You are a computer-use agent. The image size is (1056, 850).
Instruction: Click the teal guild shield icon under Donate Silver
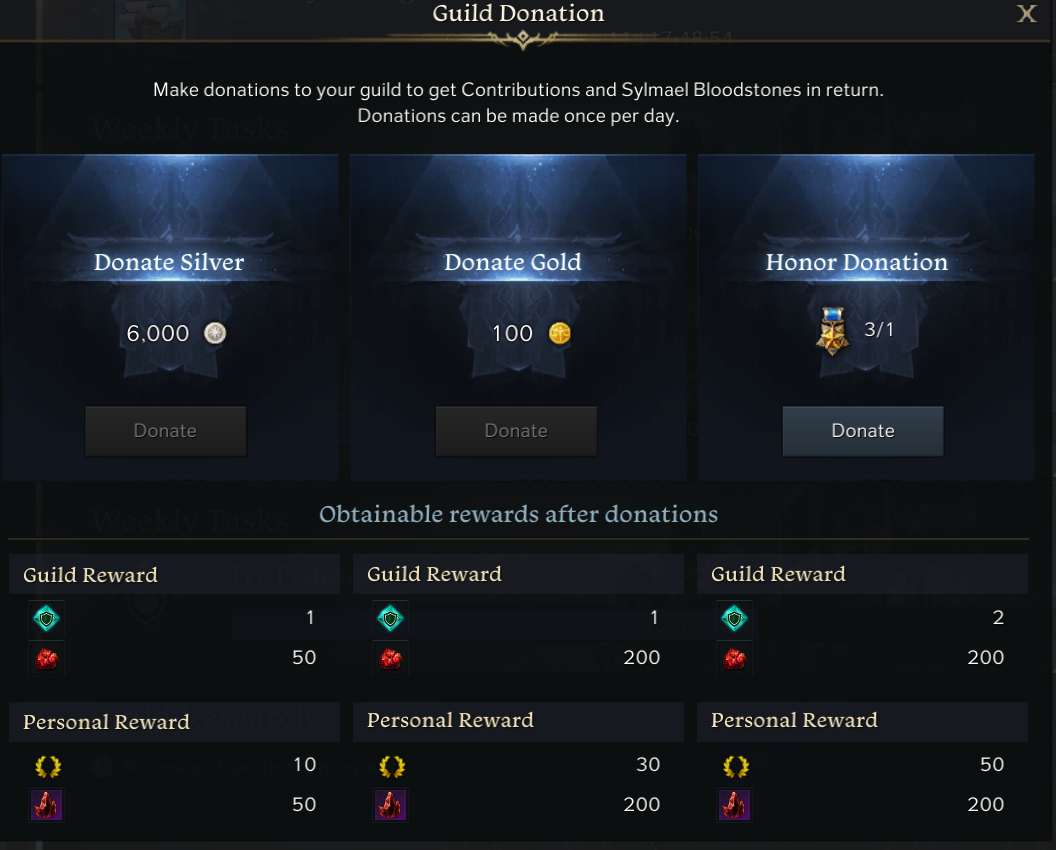(x=46, y=618)
